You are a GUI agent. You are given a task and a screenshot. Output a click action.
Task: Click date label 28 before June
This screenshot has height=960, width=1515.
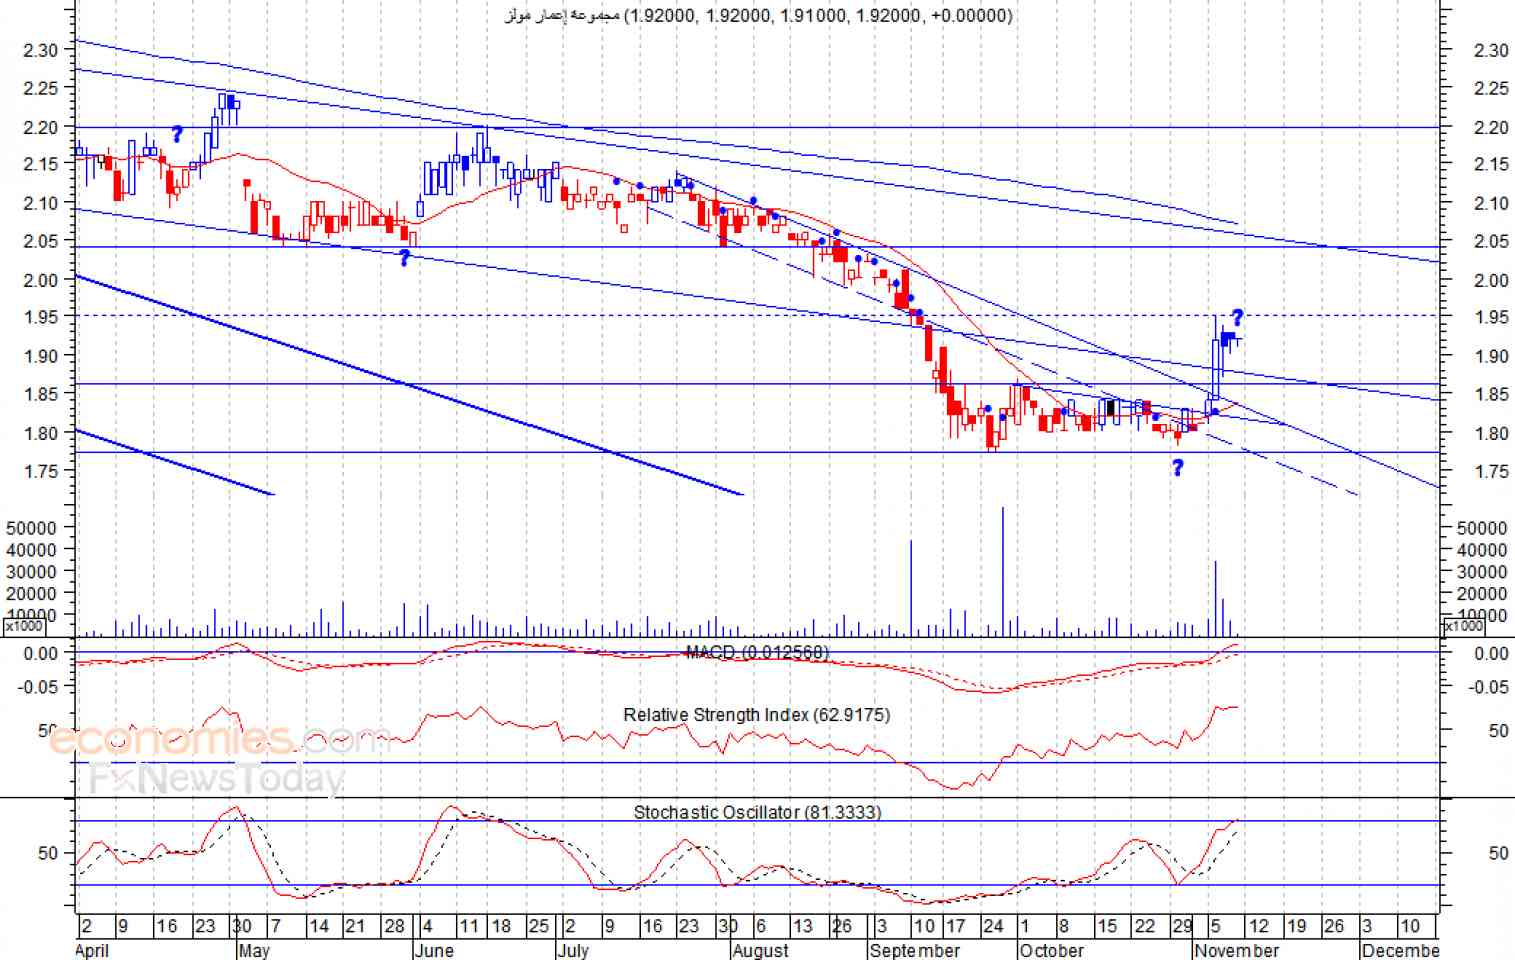tap(395, 926)
